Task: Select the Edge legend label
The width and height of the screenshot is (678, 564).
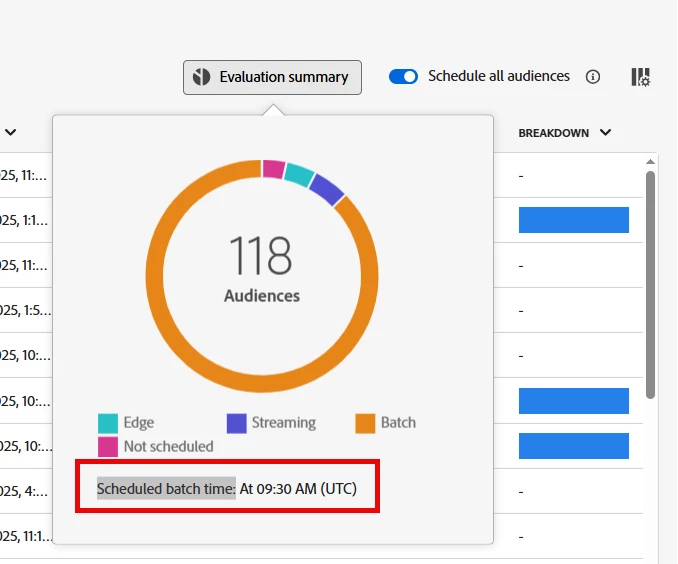Action: (139, 423)
